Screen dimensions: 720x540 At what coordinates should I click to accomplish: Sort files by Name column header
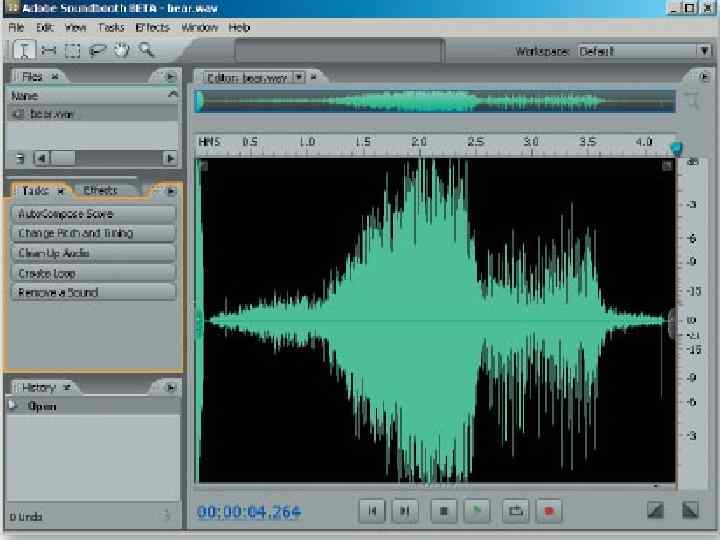pyautogui.click(x=93, y=96)
